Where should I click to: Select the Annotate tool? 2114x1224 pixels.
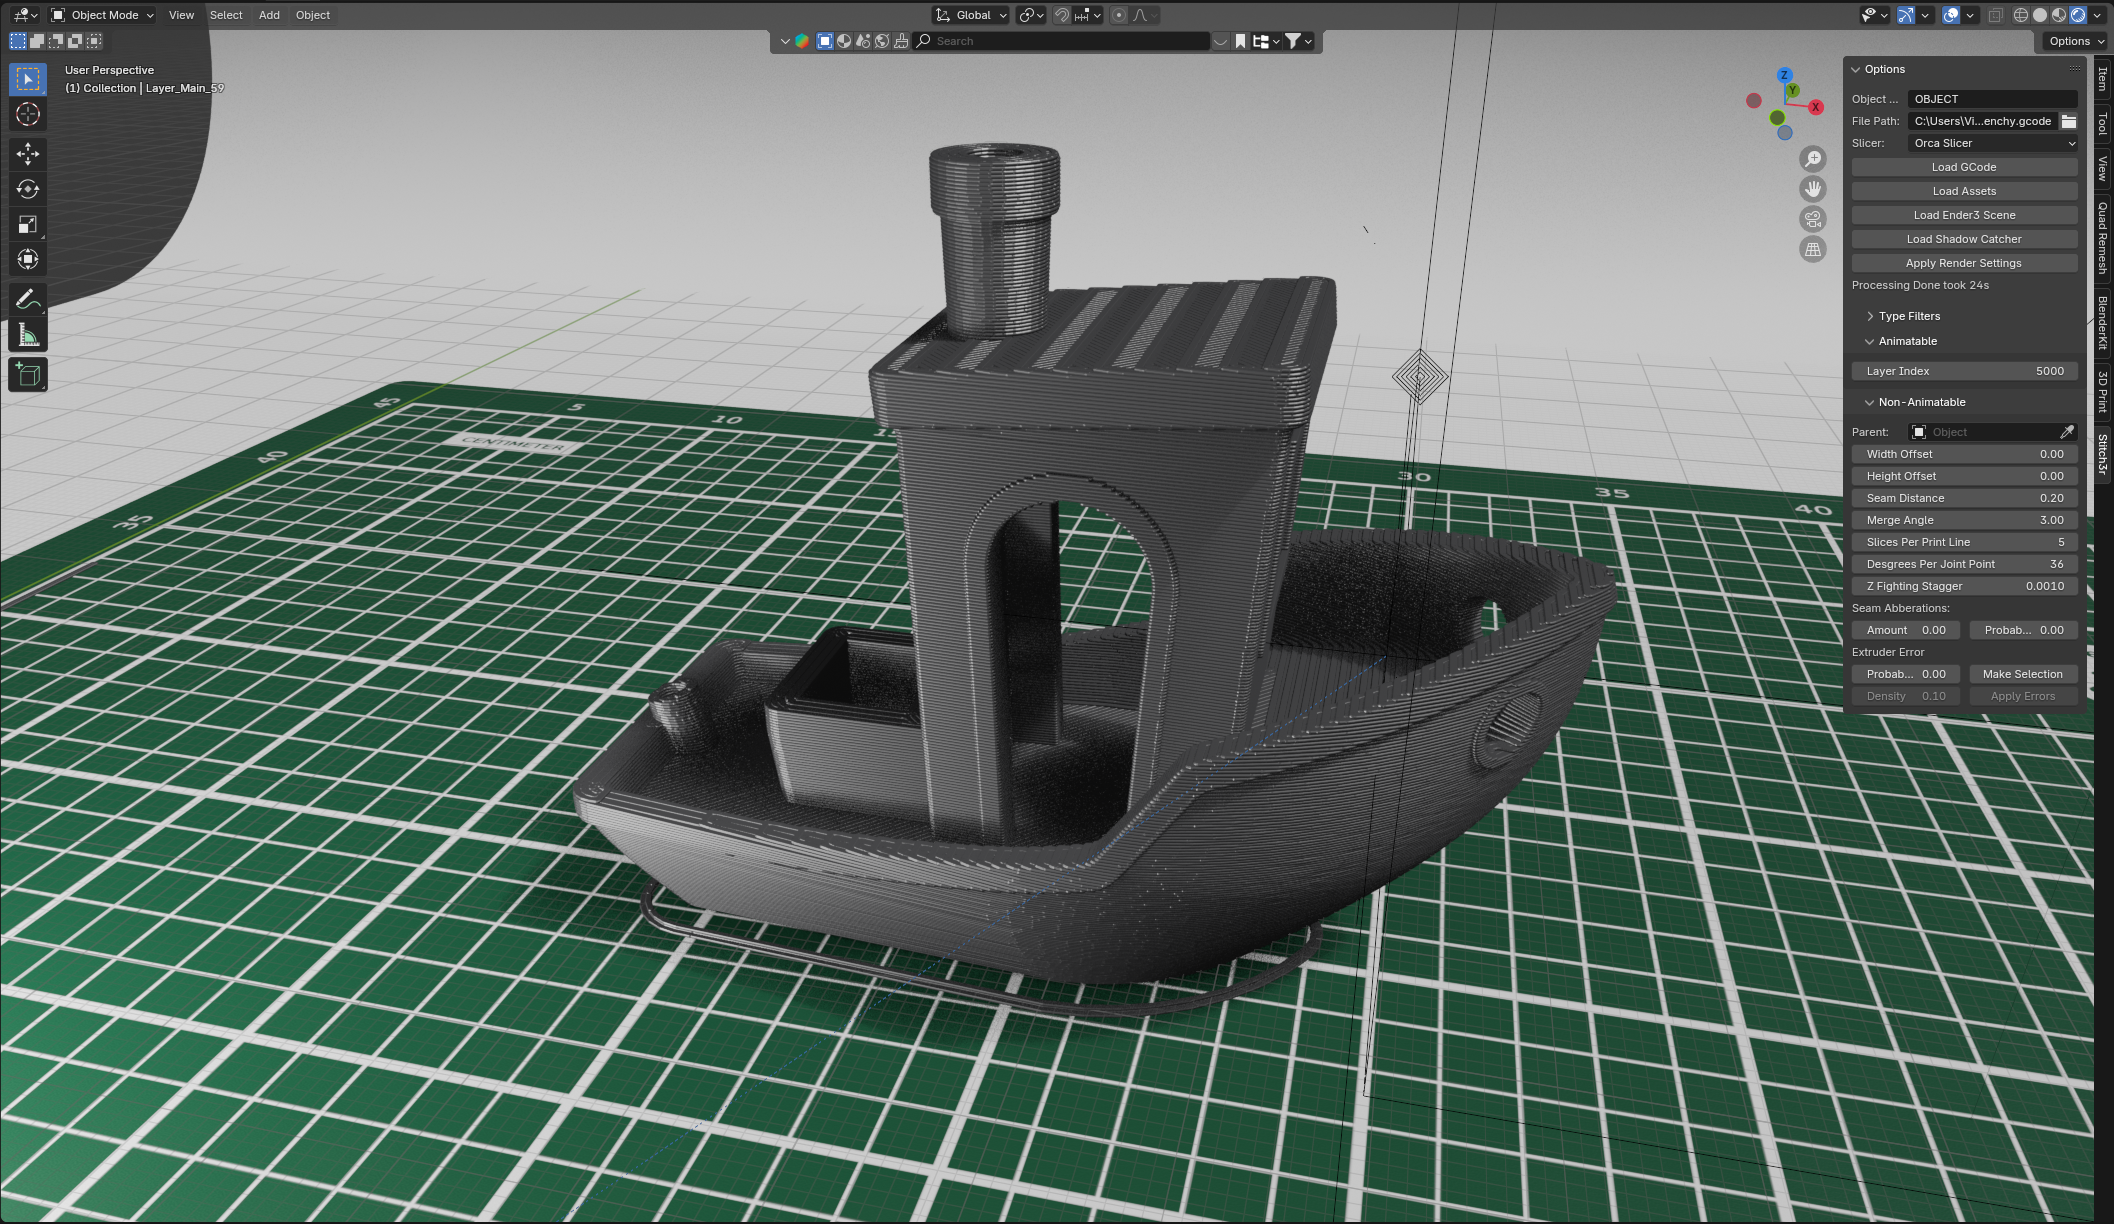pyautogui.click(x=27, y=298)
